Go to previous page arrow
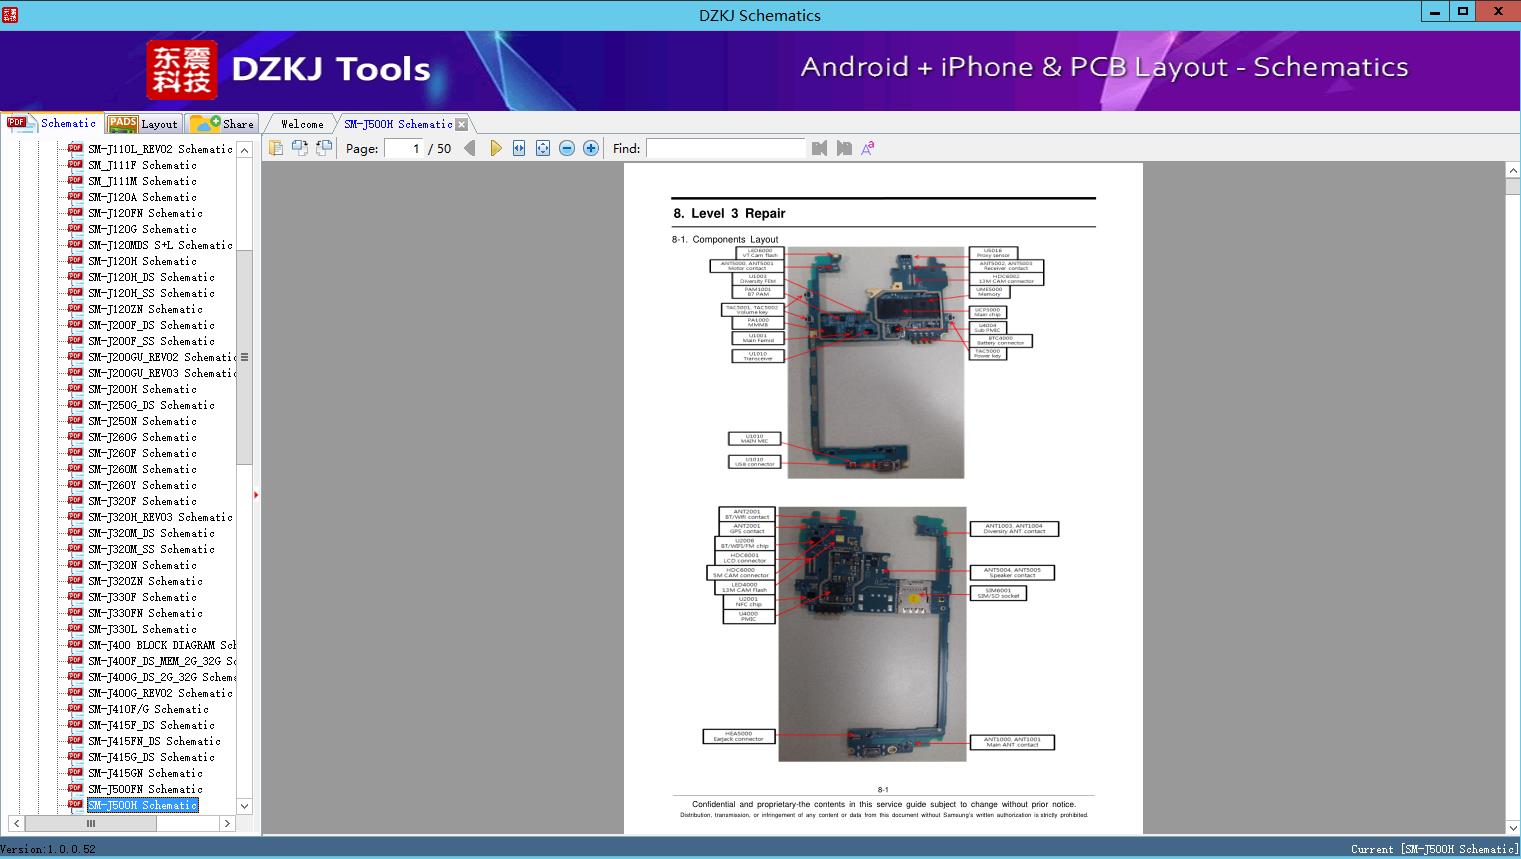Image resolution: width=1521 pixels, height=859 pixels. coord(470,148)
